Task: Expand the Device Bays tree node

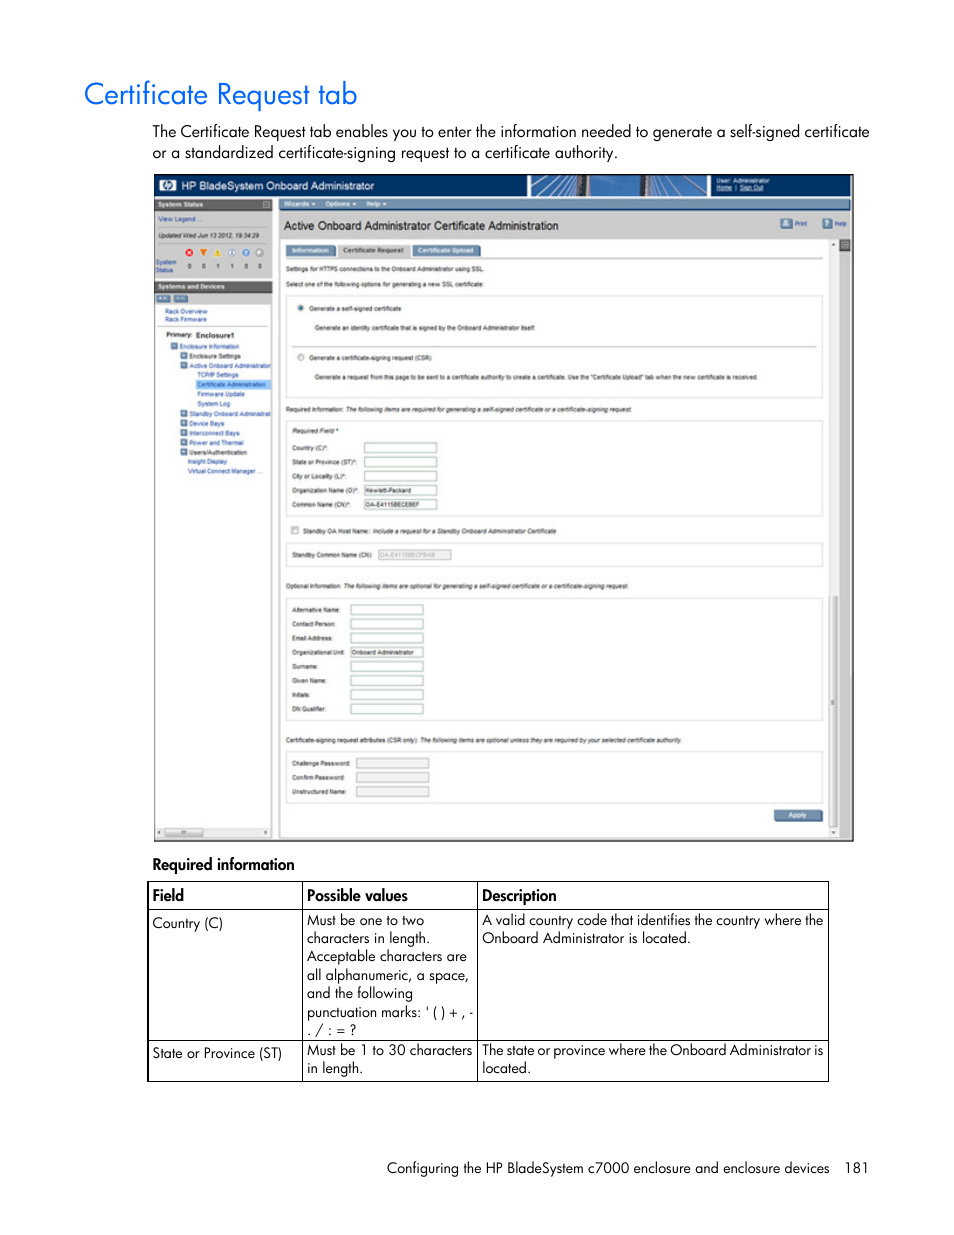Action: point(184,423)
